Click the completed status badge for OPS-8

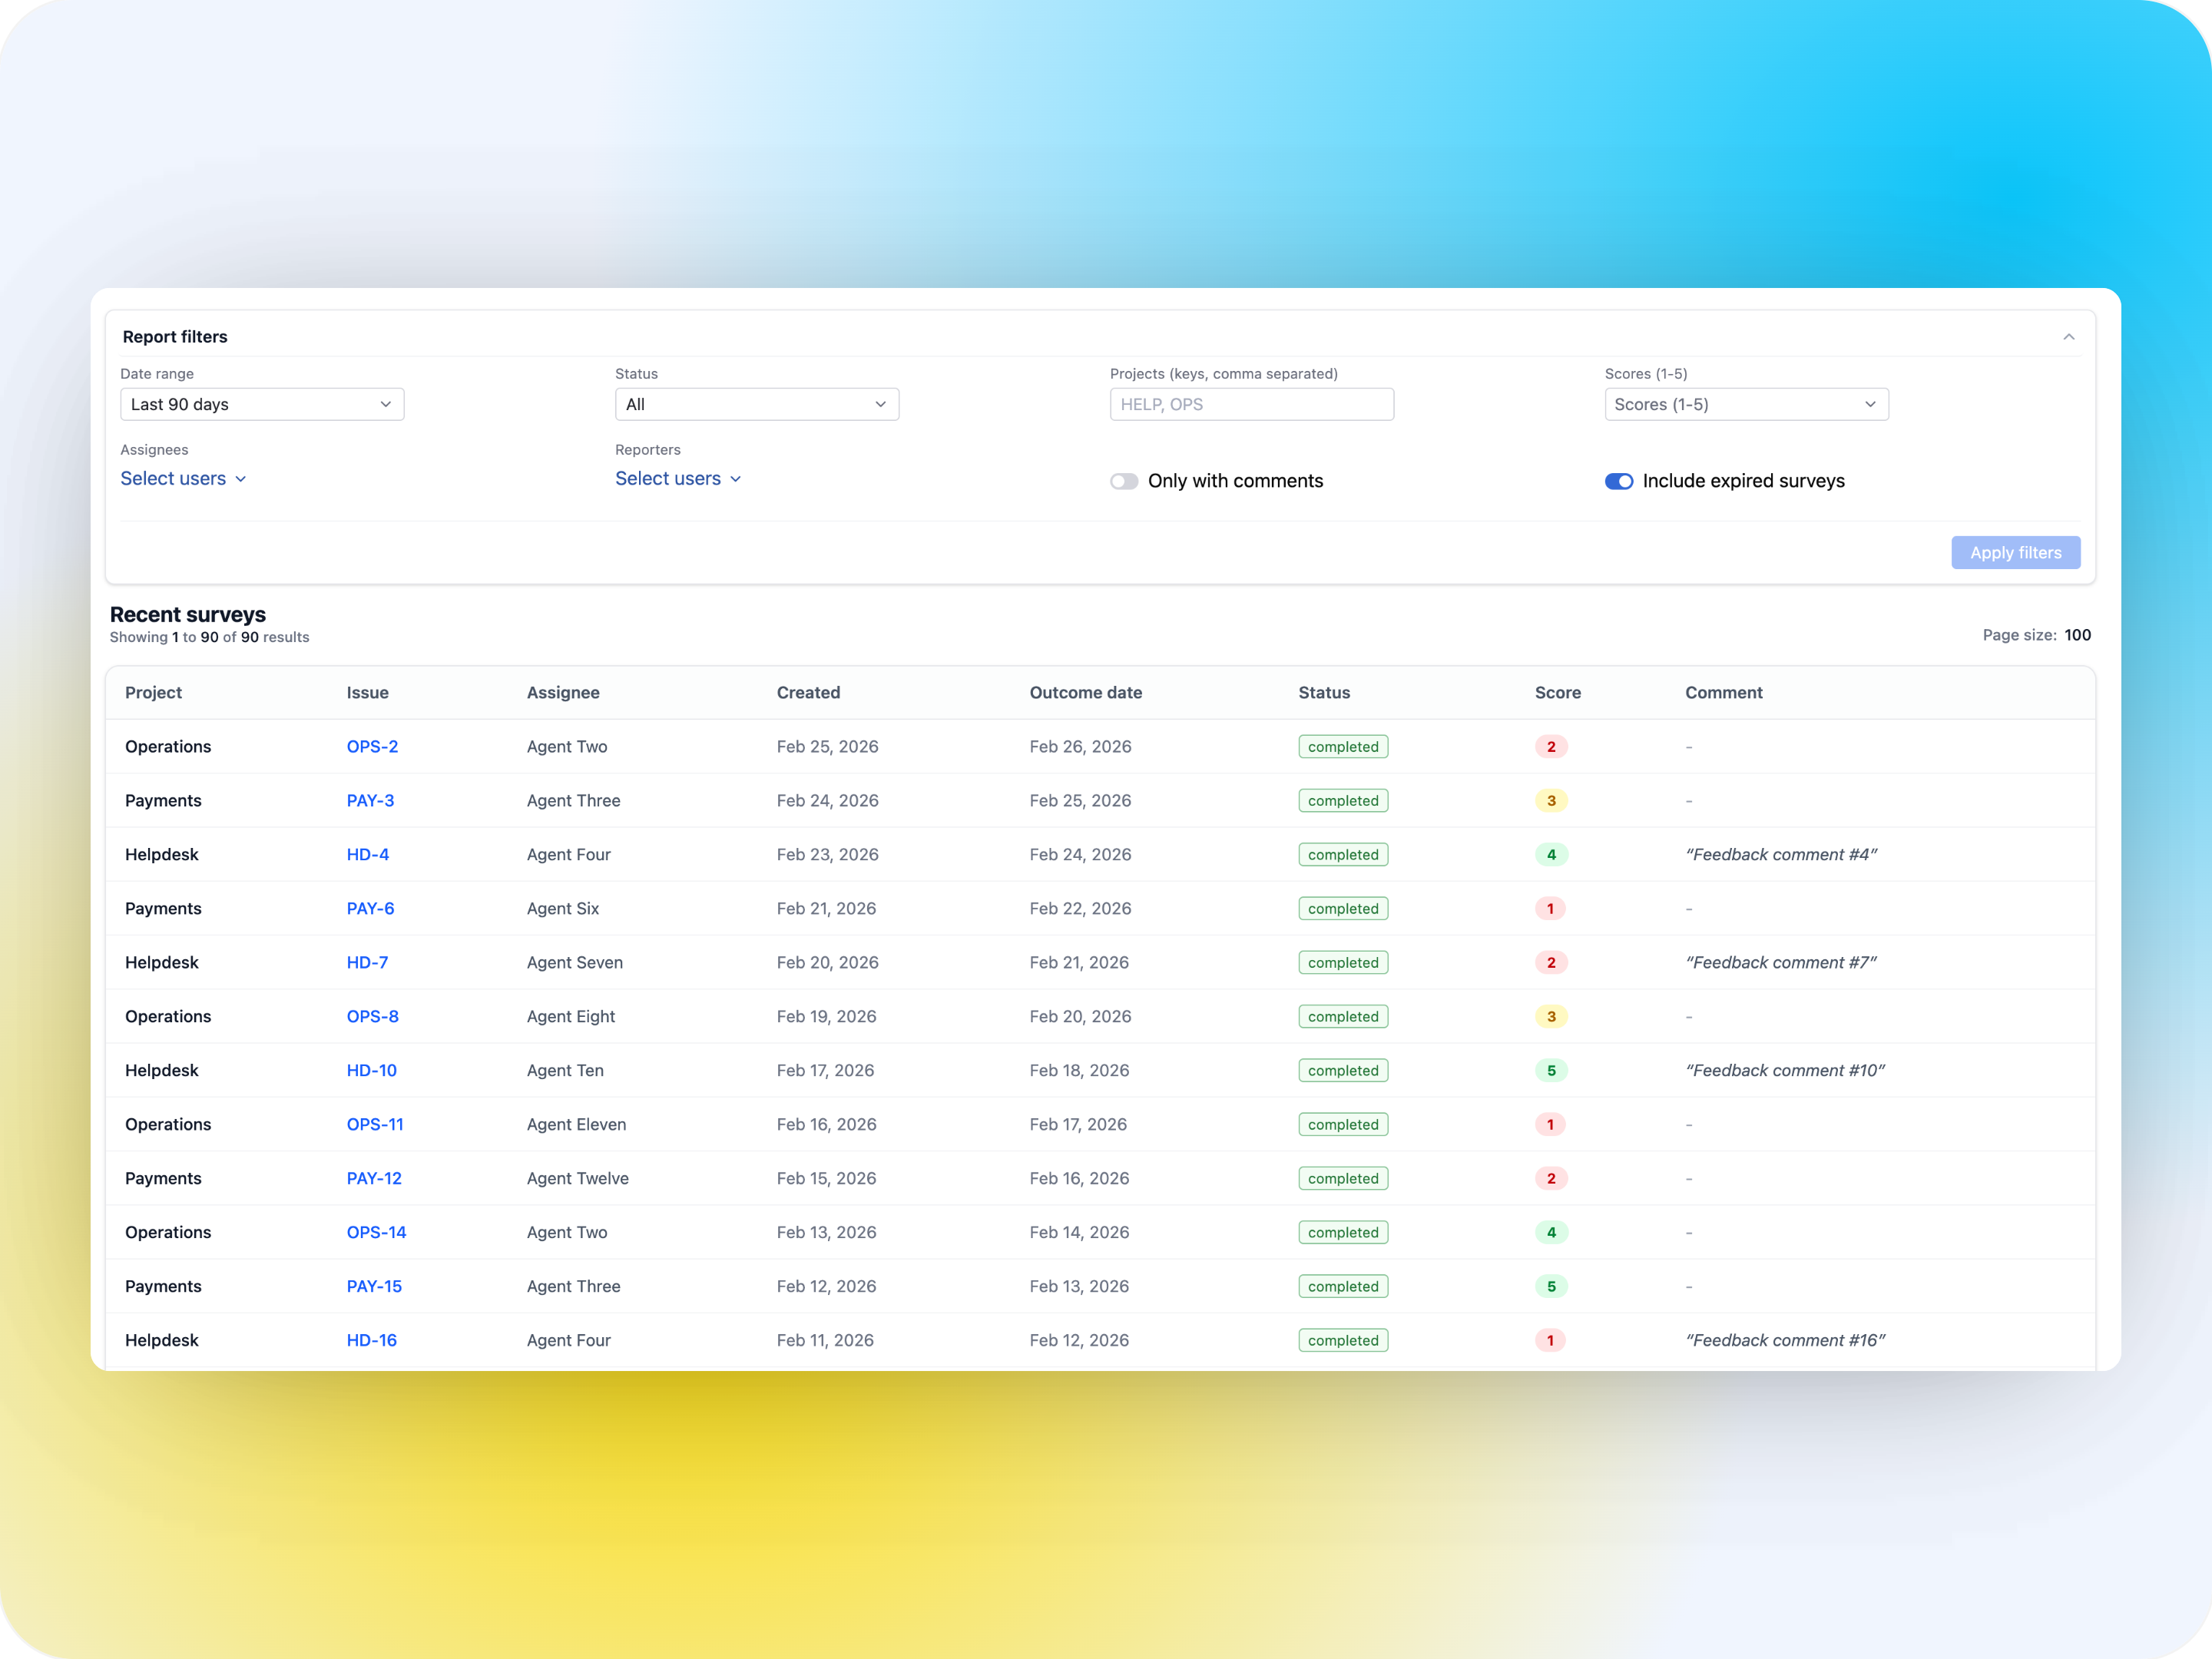[1343, 1016]
